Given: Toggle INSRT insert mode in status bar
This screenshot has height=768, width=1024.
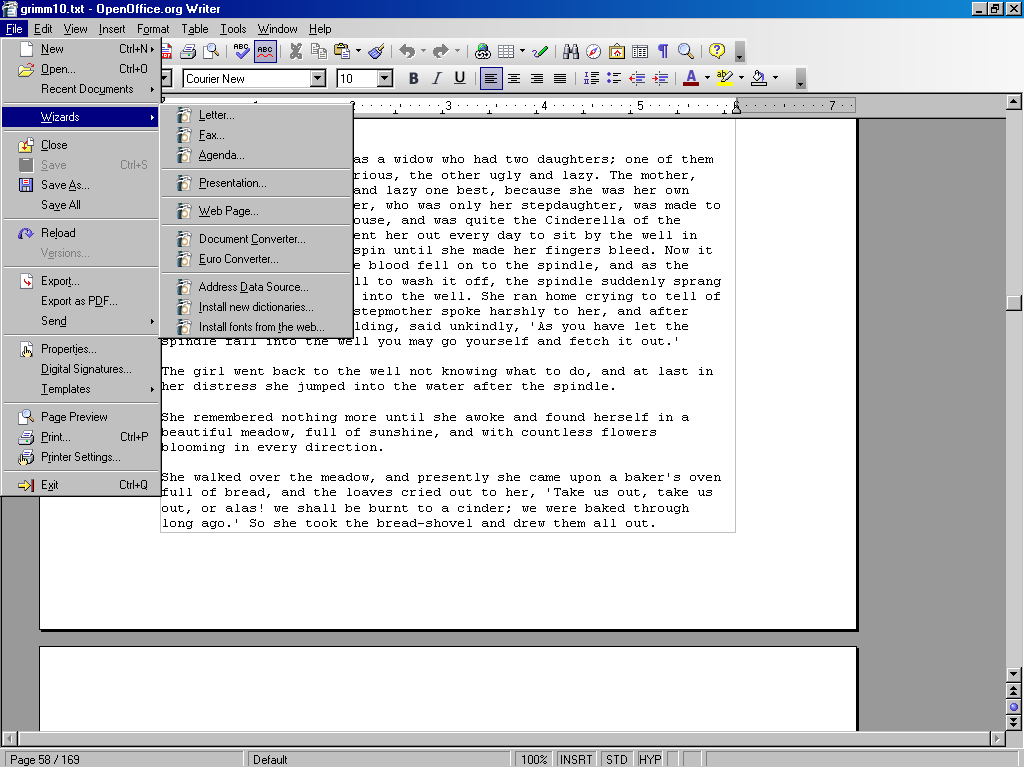Looking at the screenshot, I should (576, 760).
